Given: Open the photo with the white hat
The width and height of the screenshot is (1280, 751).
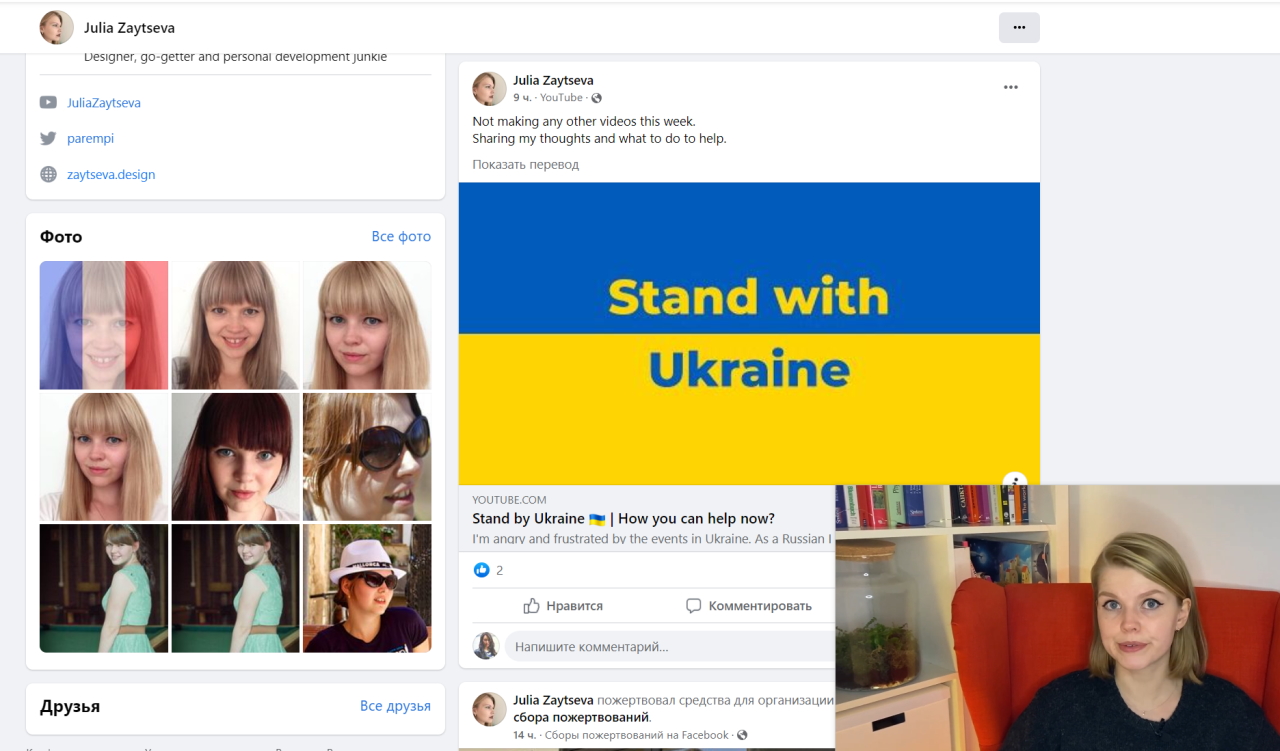Looking at the screenshot, I should pos(367,588).
